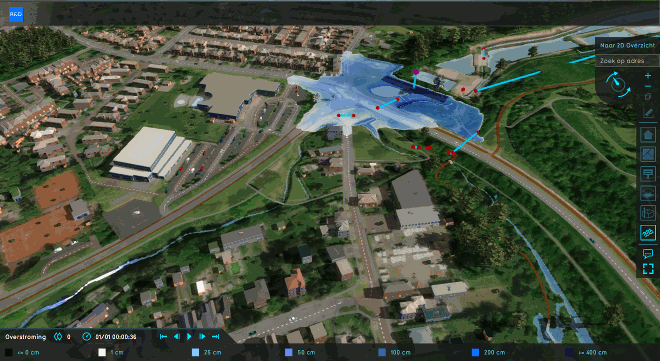Zoom out with the minus button

[x=648, y=86]
